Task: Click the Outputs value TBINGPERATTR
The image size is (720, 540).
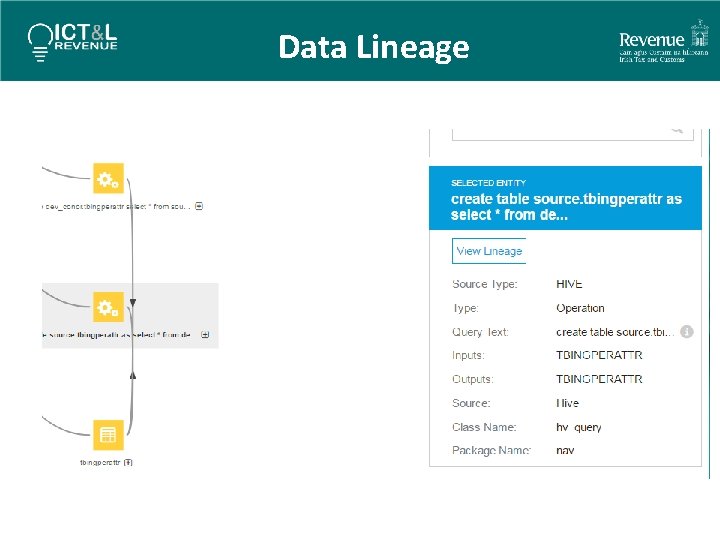Action: coord(599,379)
